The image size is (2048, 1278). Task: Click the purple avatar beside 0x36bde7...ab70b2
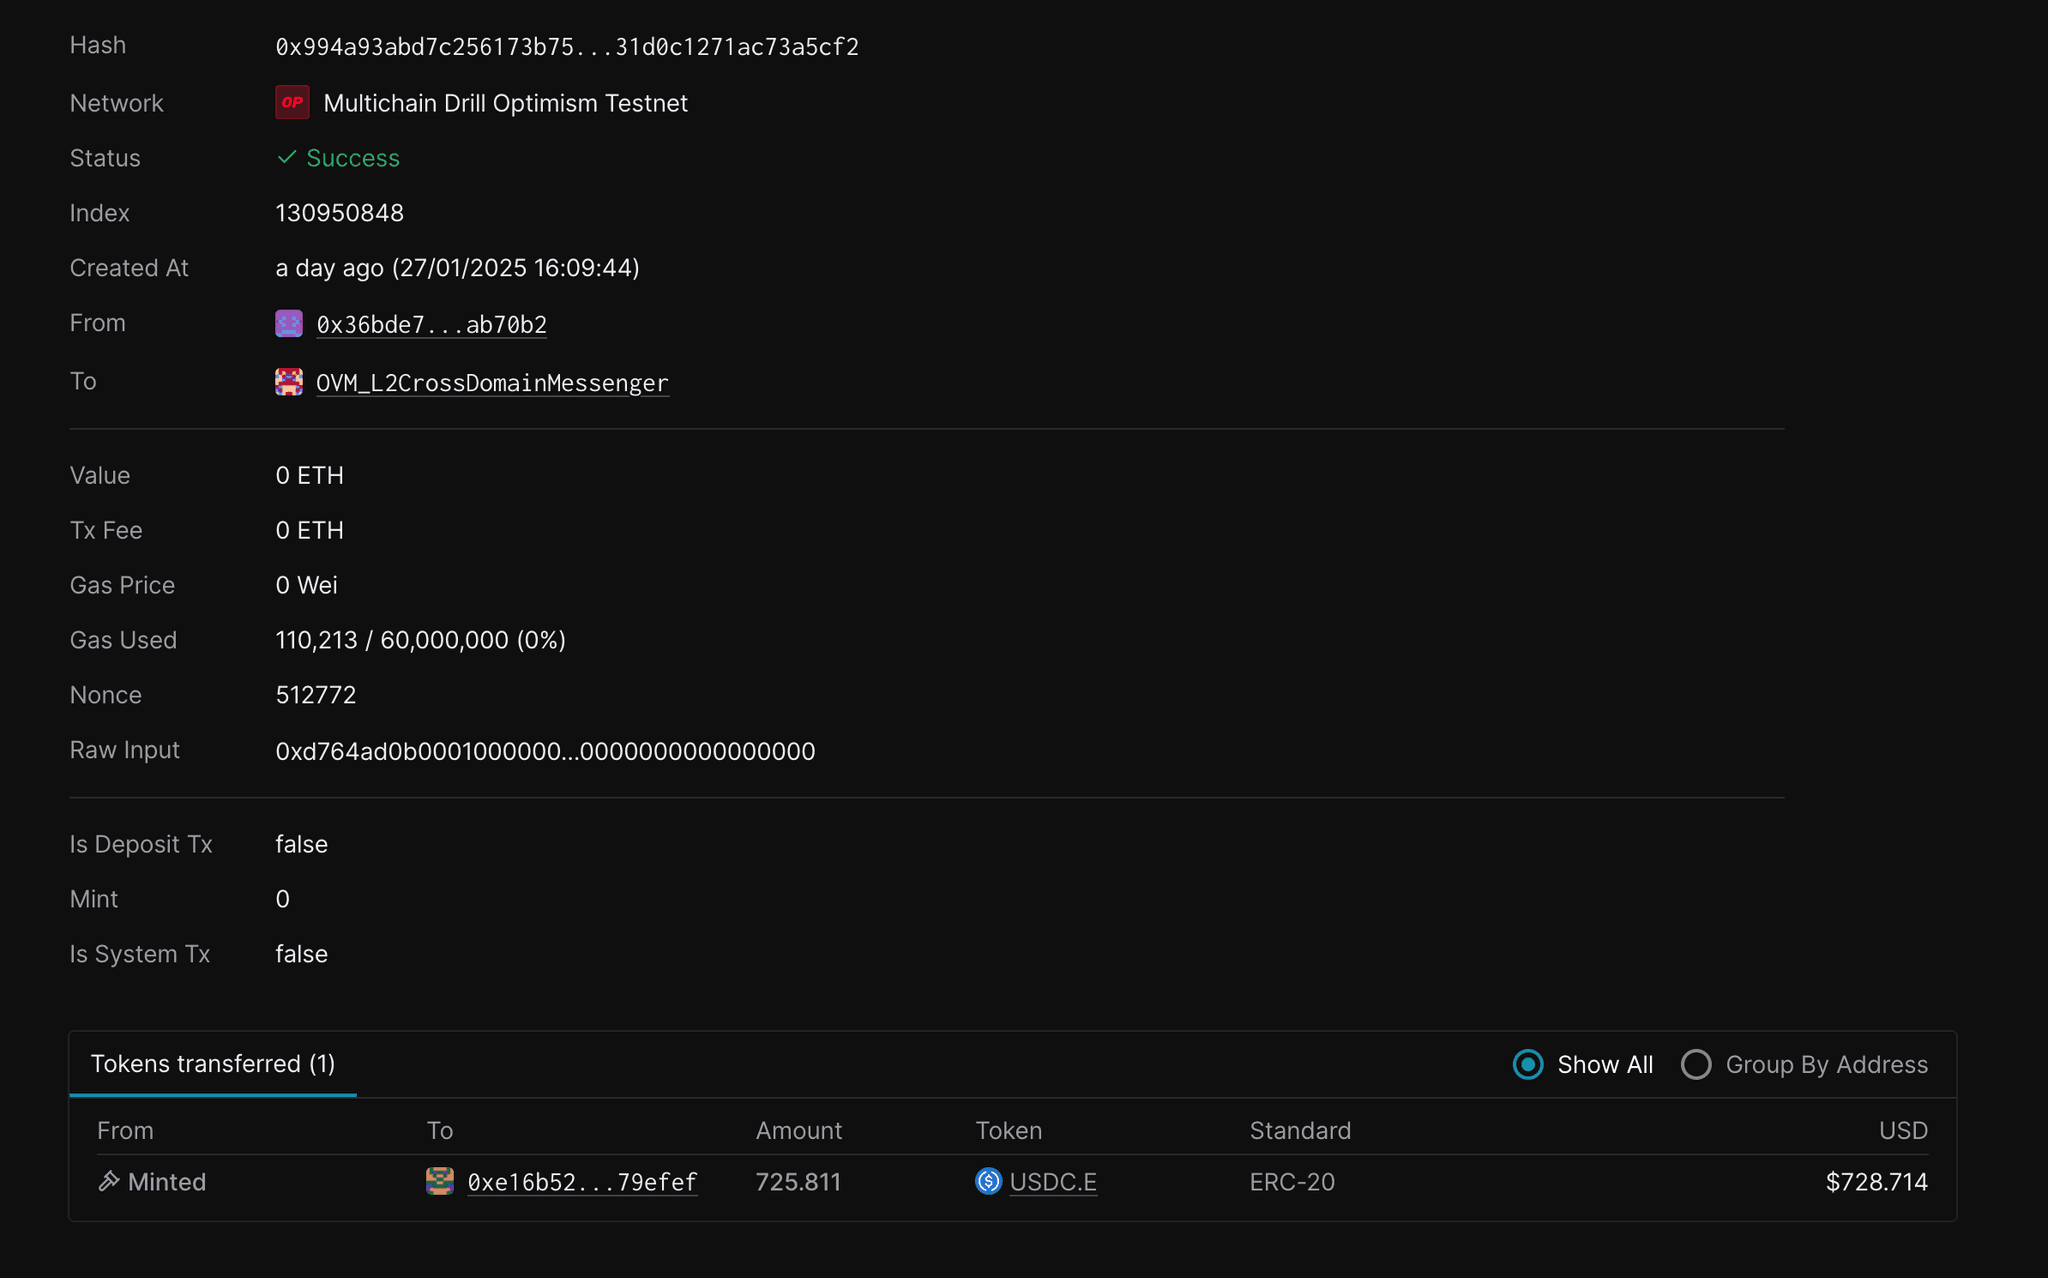(289, 323)
